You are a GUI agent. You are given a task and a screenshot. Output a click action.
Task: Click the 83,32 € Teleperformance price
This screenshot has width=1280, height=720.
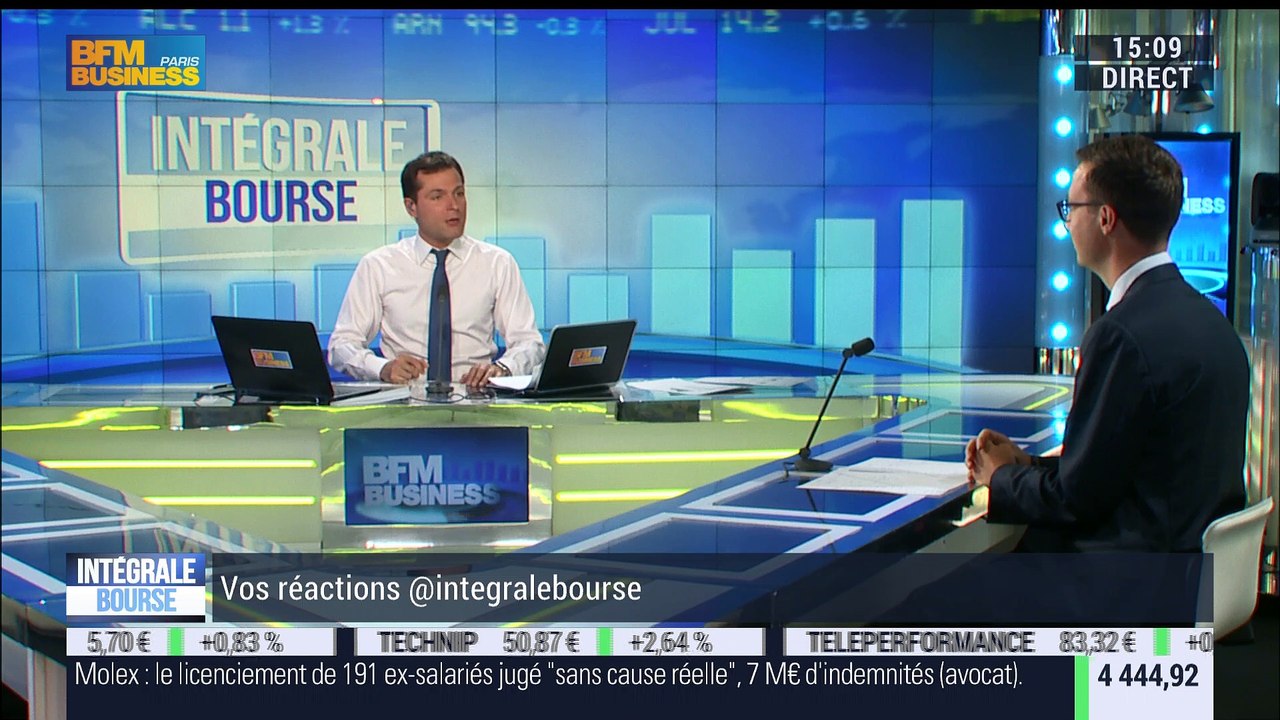coord(1097,642)
